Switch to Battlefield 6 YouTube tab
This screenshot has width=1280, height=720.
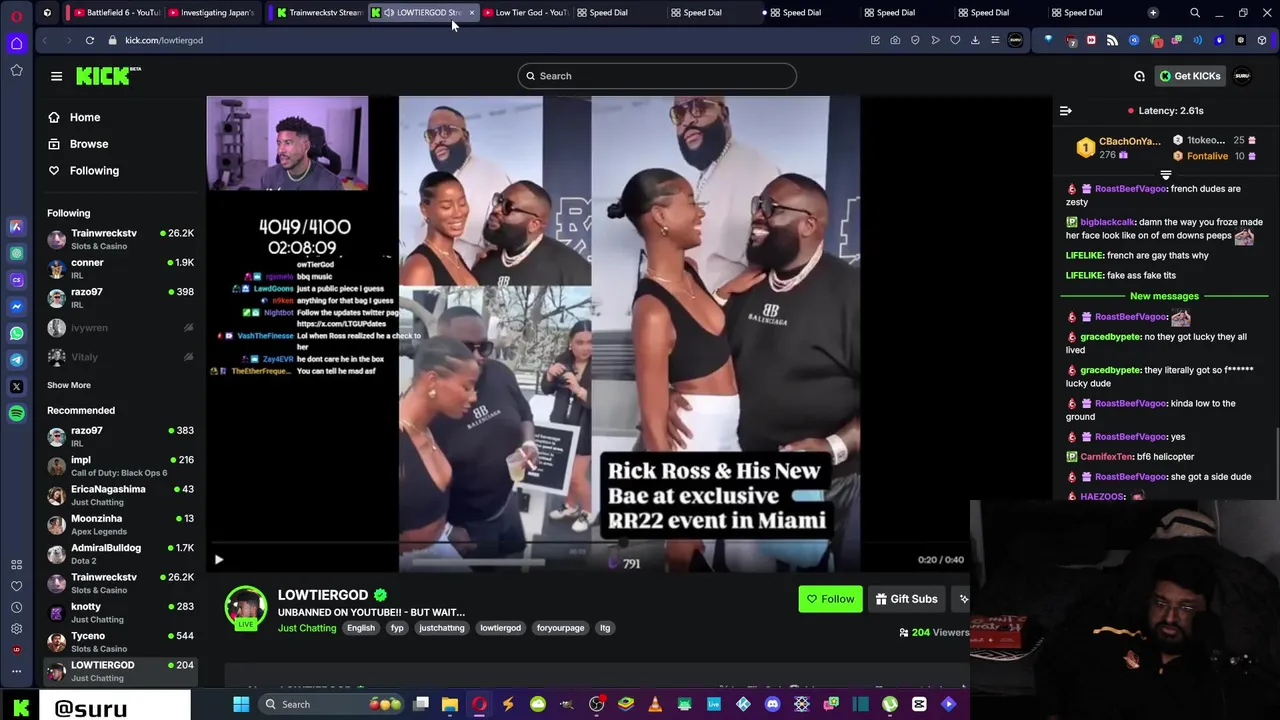click(118, 13)
